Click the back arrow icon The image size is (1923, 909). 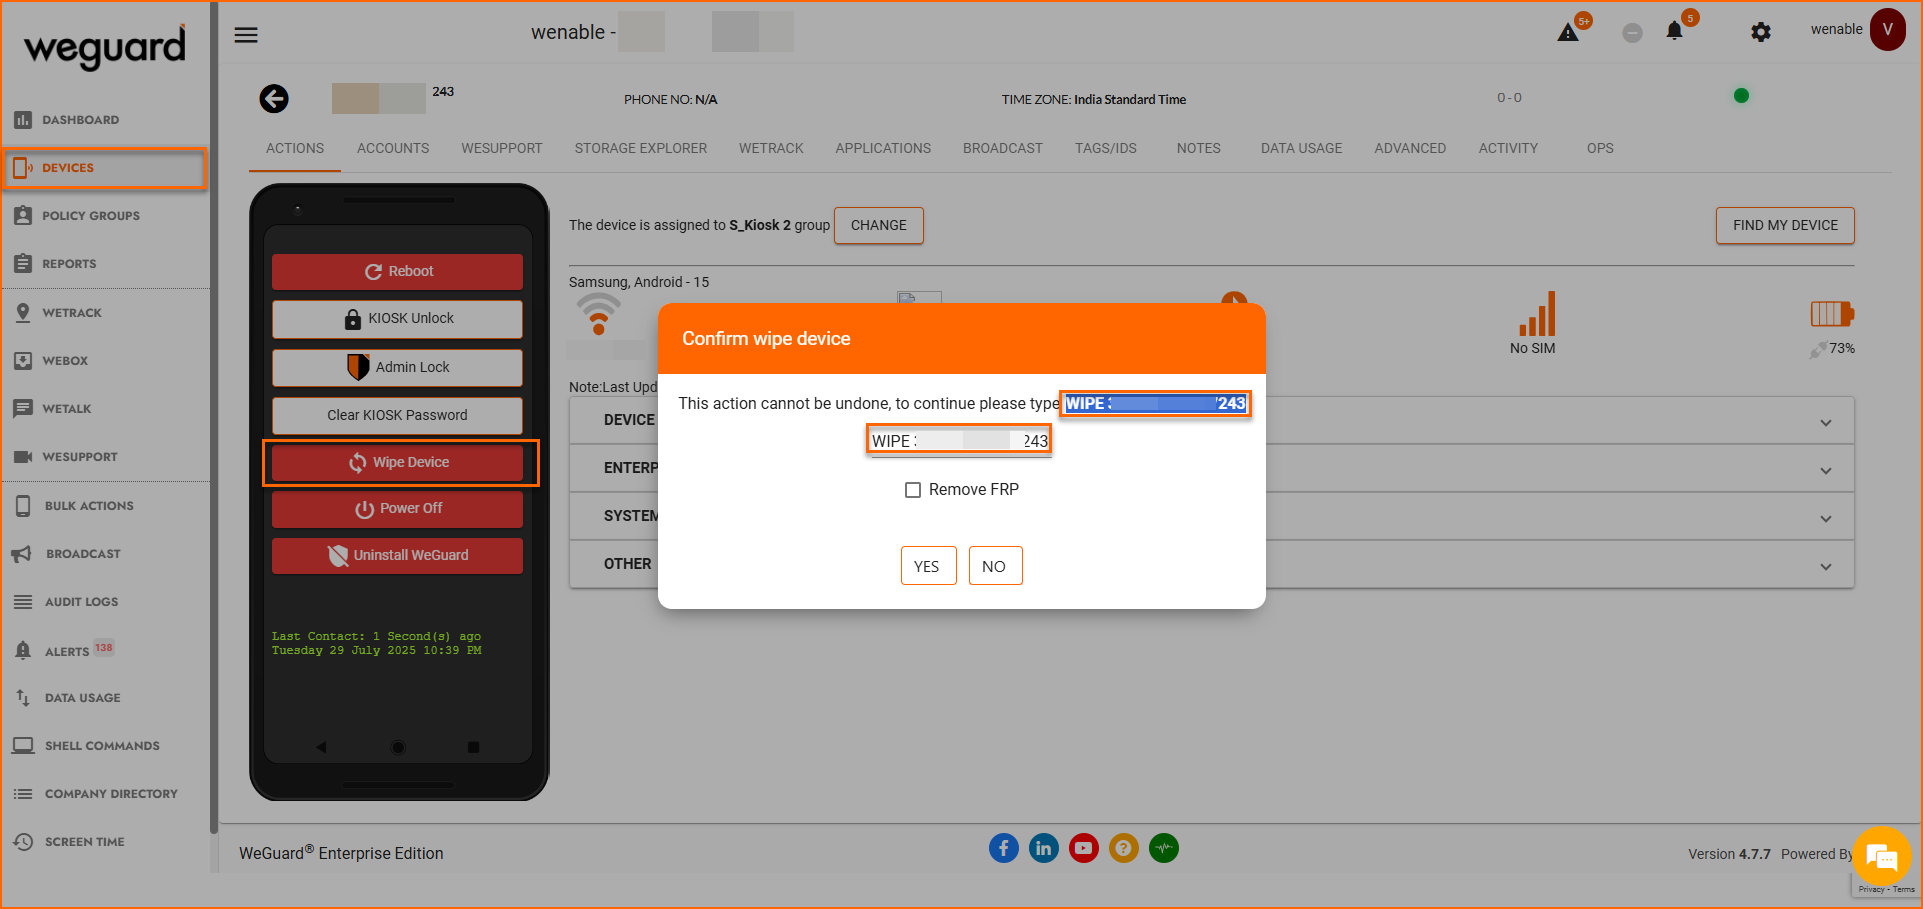point(274,99)
